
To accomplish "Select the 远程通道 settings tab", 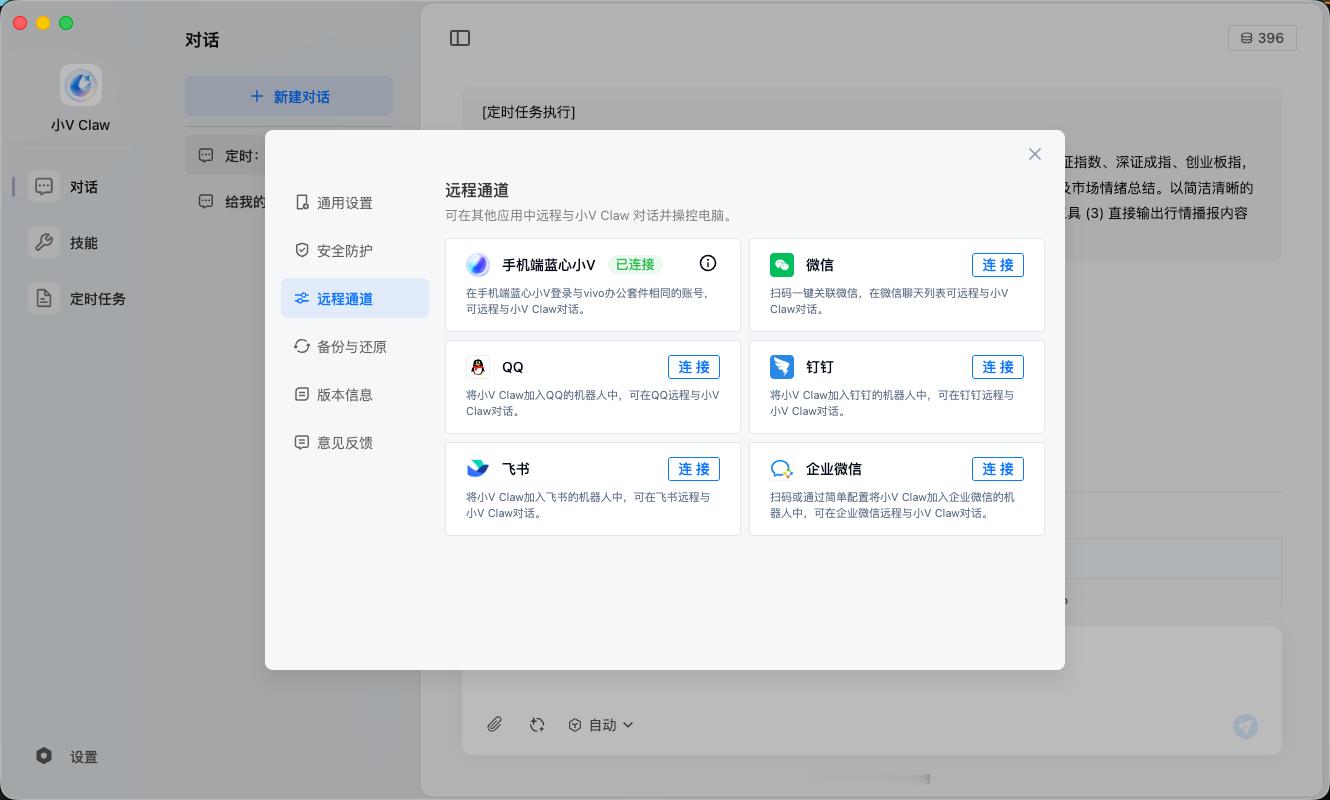I will (x=355, y=299).
